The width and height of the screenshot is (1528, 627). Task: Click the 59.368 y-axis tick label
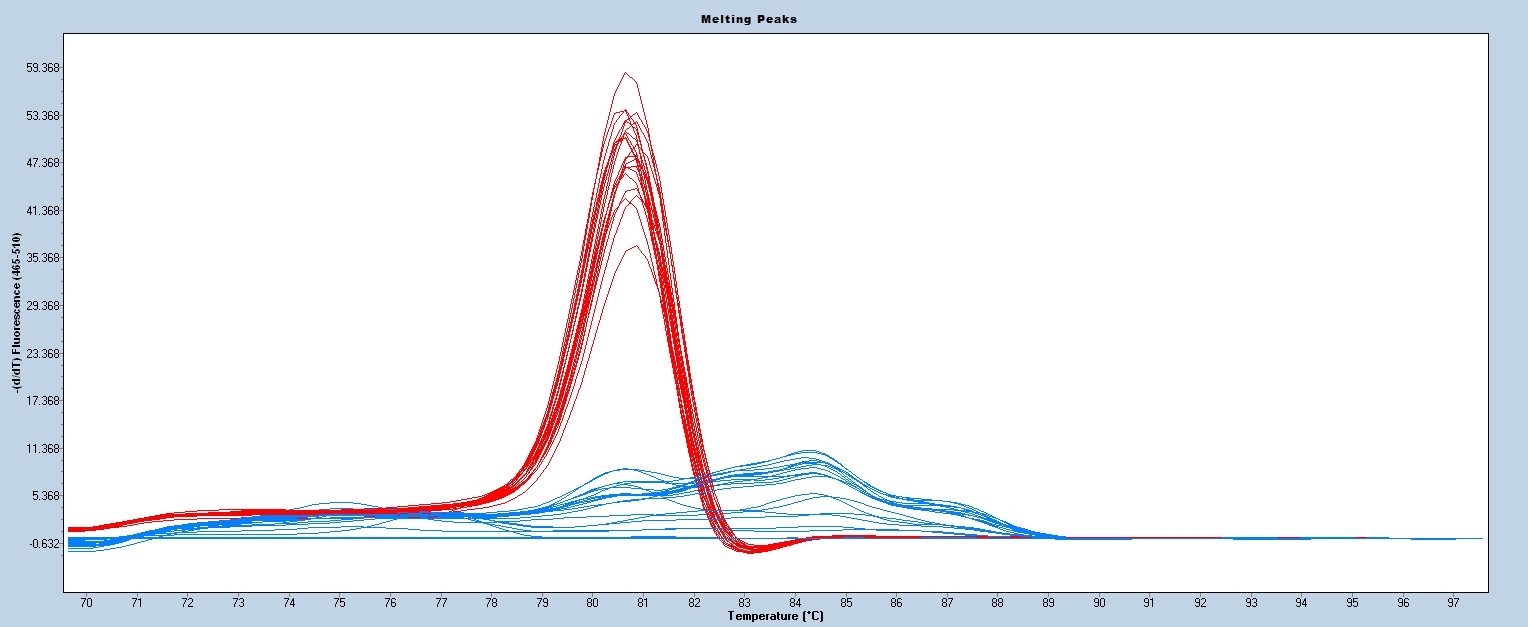click(x=44, y=68)
